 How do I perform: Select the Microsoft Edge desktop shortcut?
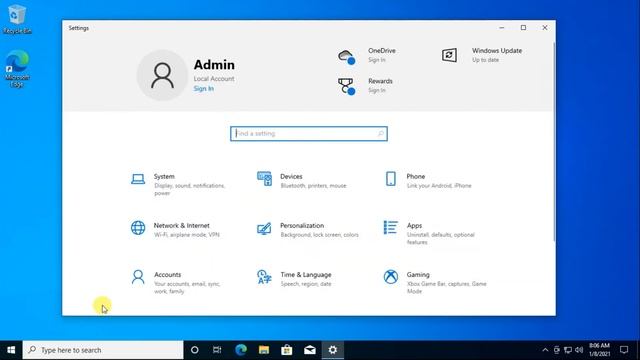[17, 69]
